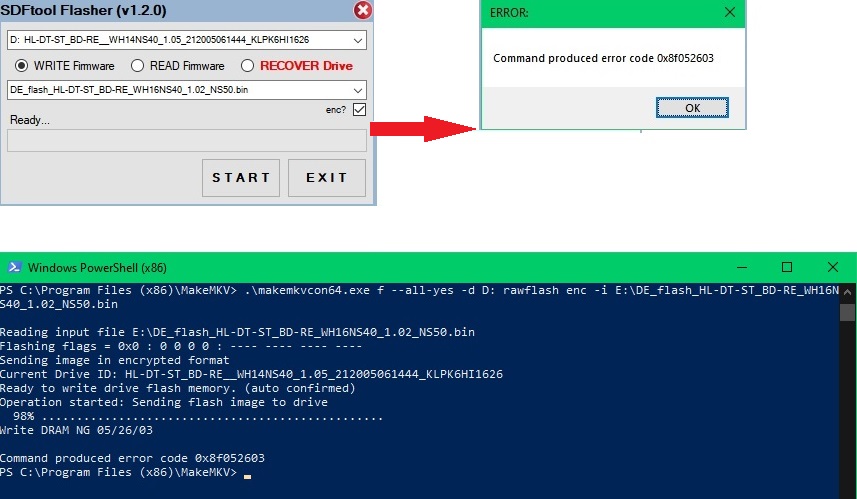This screenshot has width=857, height=499.
Task: Expand the drive selection dropdown arrow
Action: [357, 40]
